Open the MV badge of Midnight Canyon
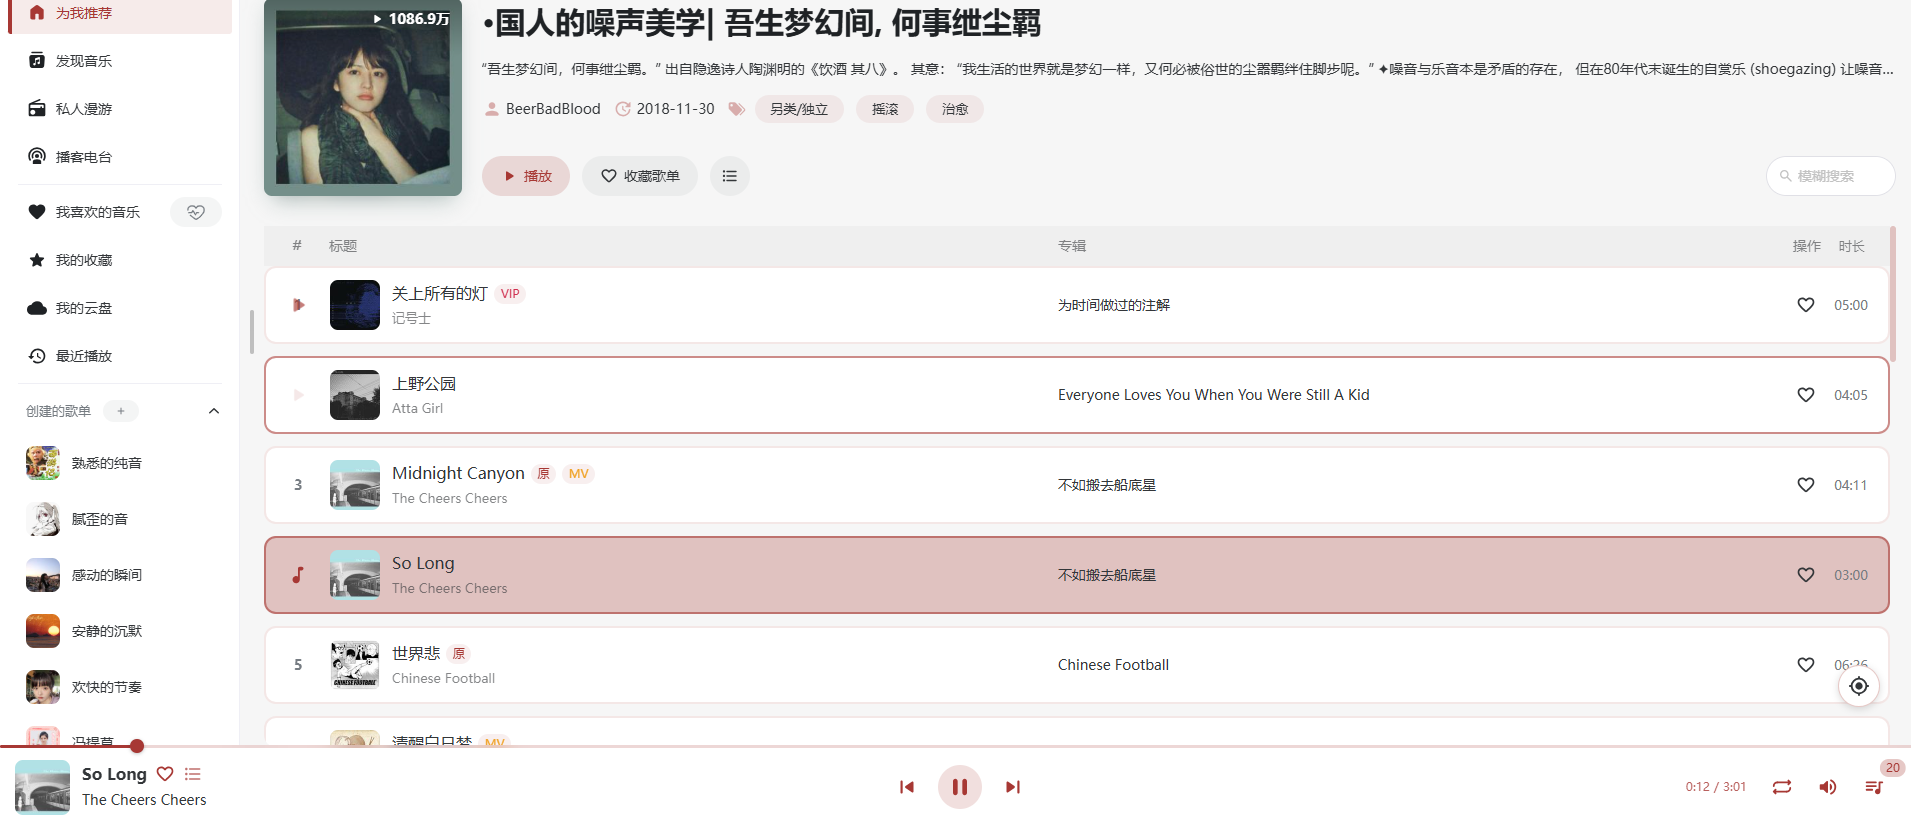Viewport: 1911px width, 825px height. click(579, 474)
